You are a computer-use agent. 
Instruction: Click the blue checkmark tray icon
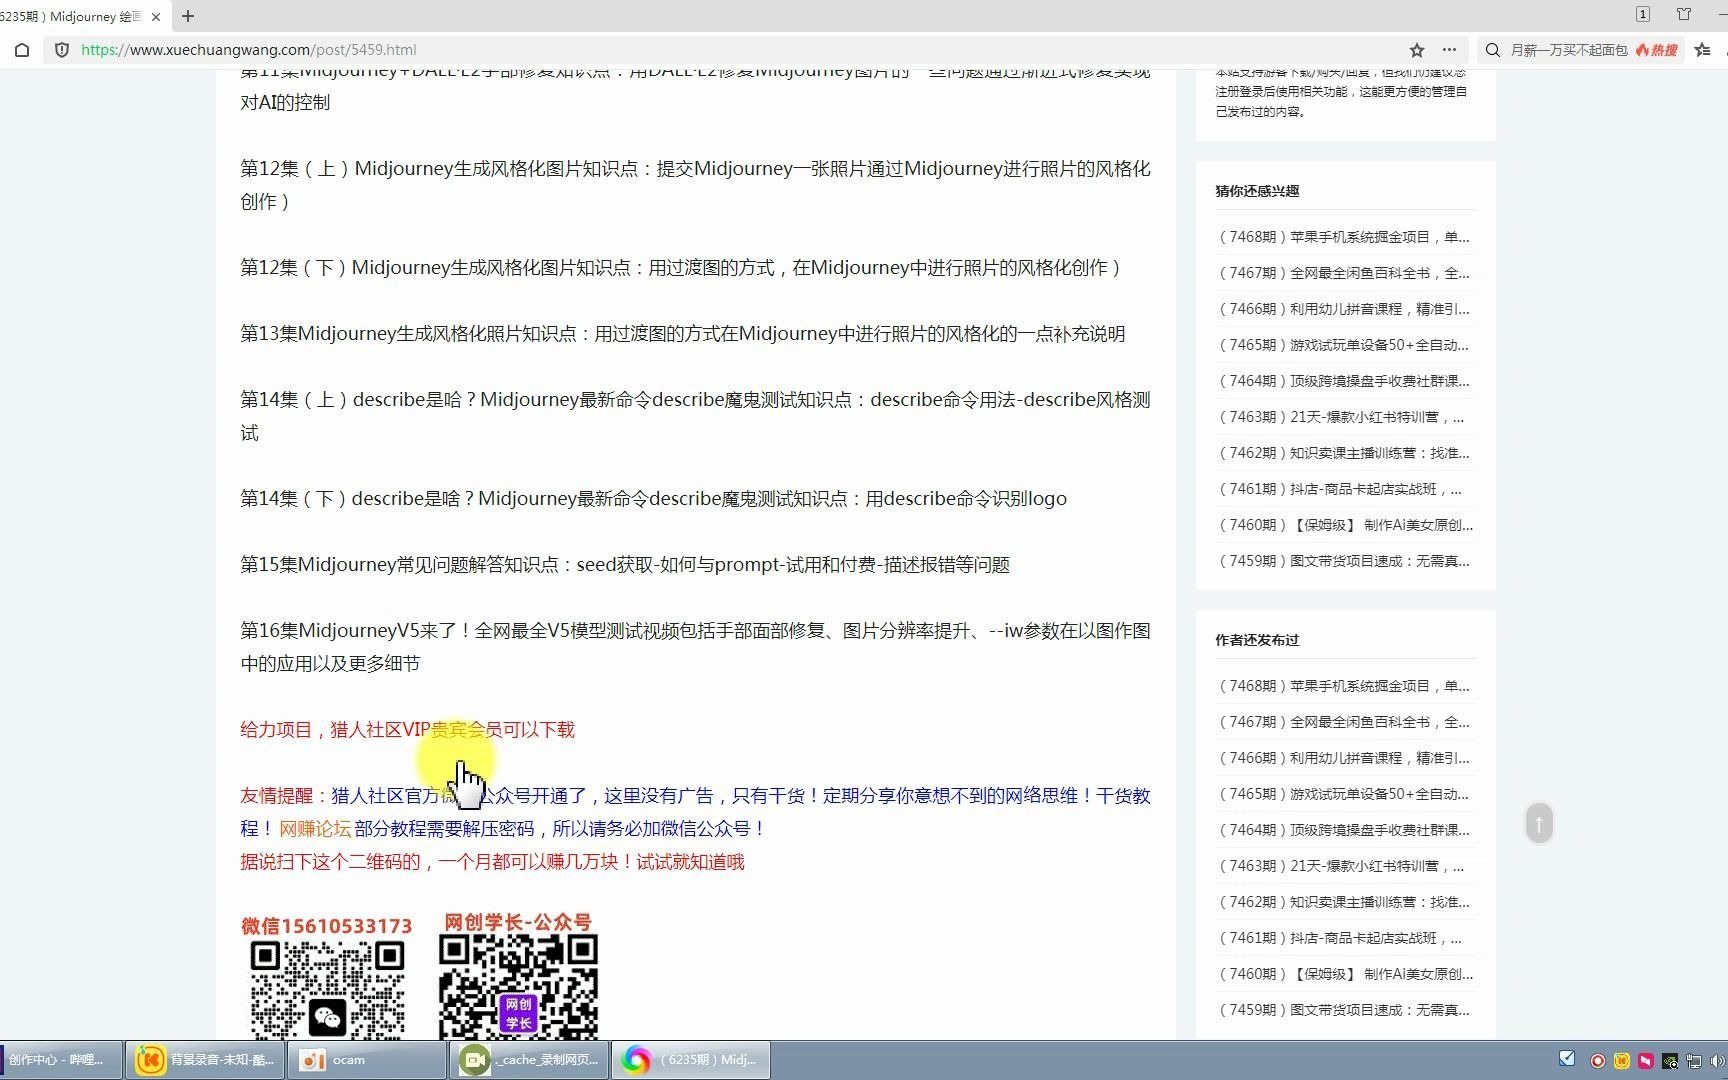(x=1567, y=1058)
